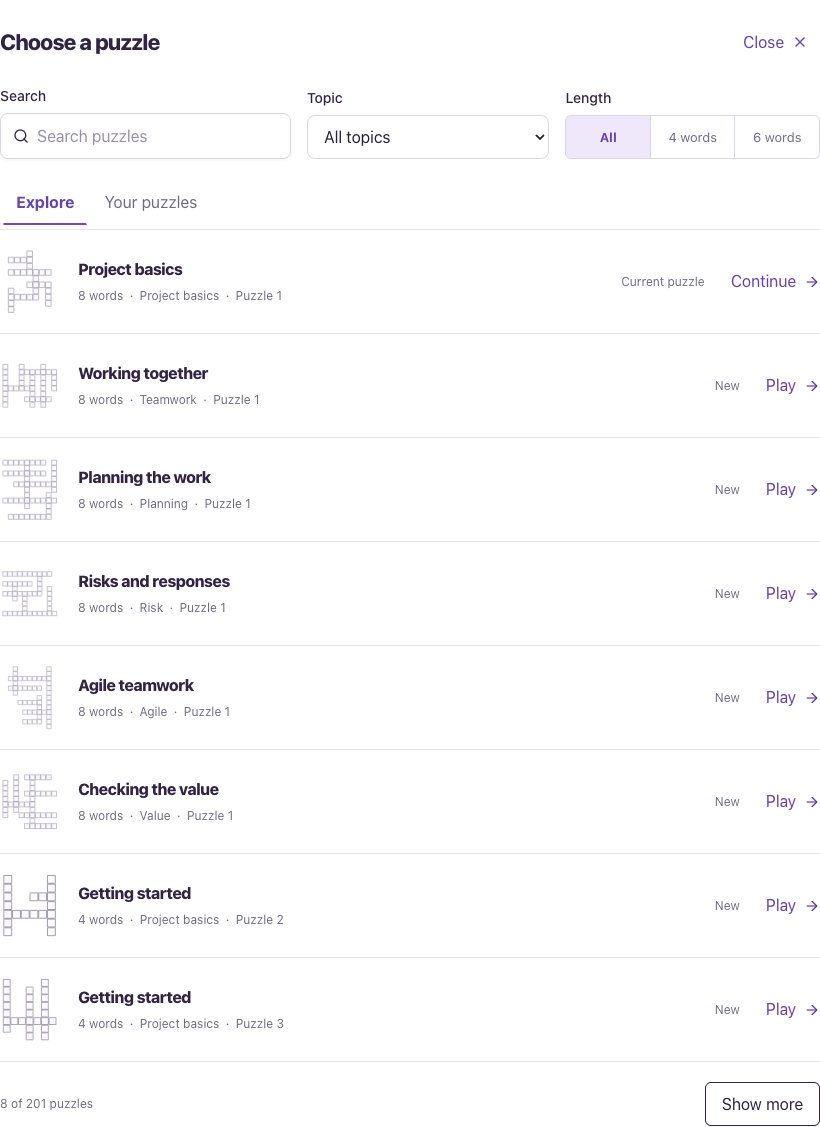Filter puzzles to 4 words length
820x1127 pixels.
[692, 137]
